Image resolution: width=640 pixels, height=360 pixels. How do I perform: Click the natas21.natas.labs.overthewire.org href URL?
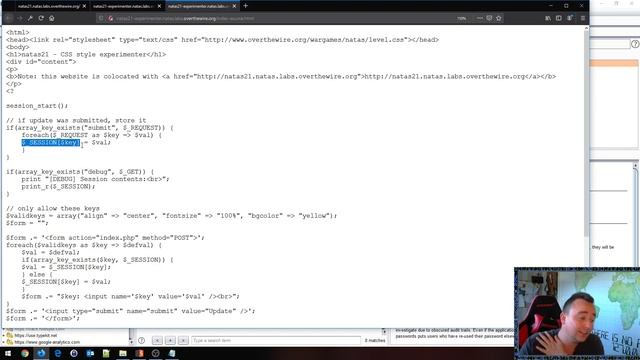[277, 76]
